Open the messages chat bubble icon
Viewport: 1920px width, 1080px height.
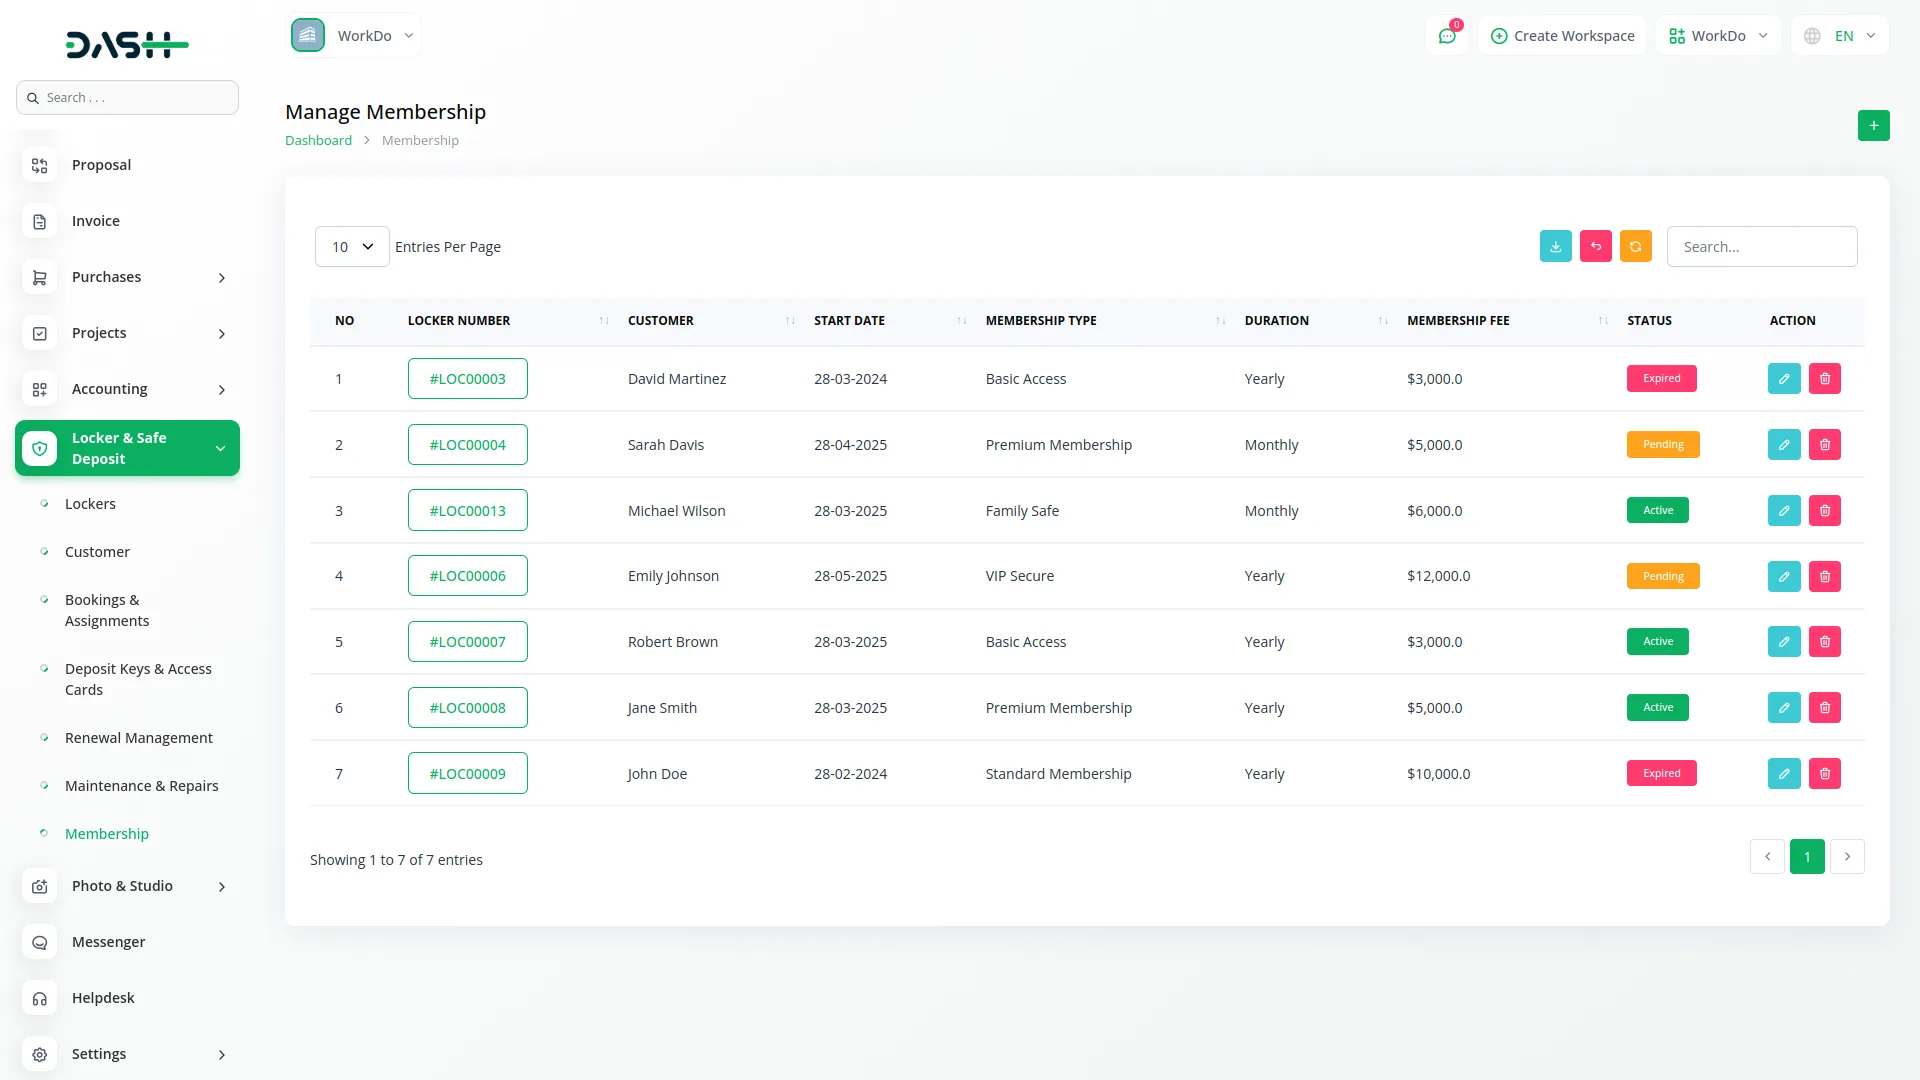(x=1447, y=35)
